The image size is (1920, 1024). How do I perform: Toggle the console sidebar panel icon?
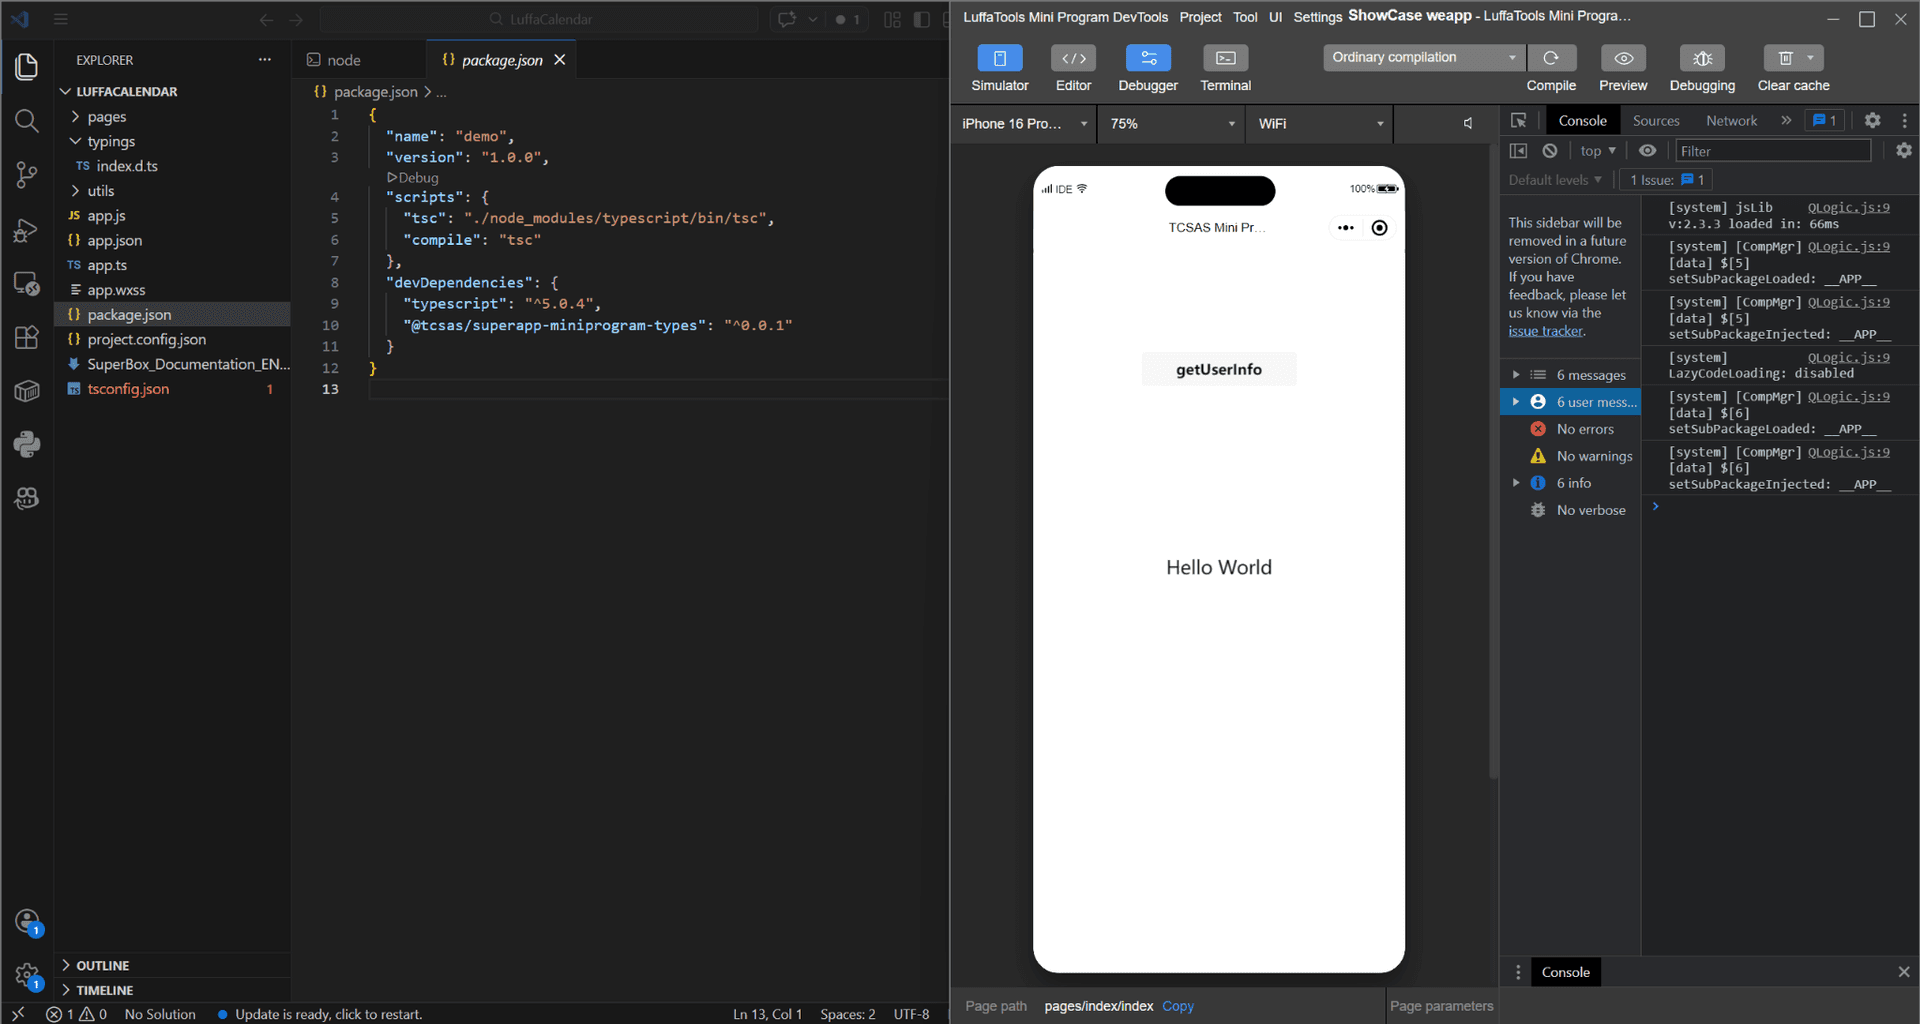tap(1518, 150)
